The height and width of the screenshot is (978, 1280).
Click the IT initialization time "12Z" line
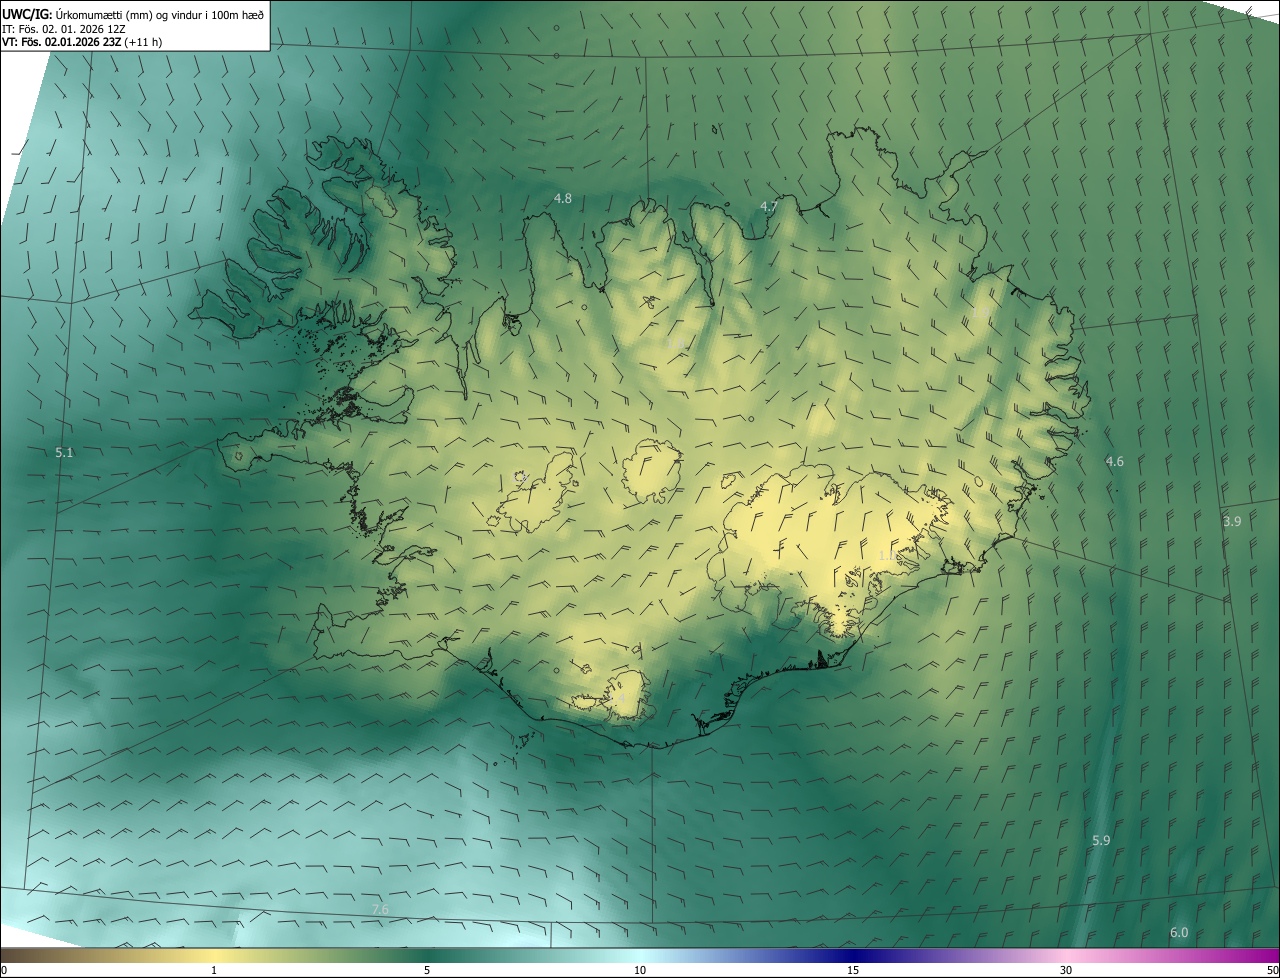coord(63,28)
